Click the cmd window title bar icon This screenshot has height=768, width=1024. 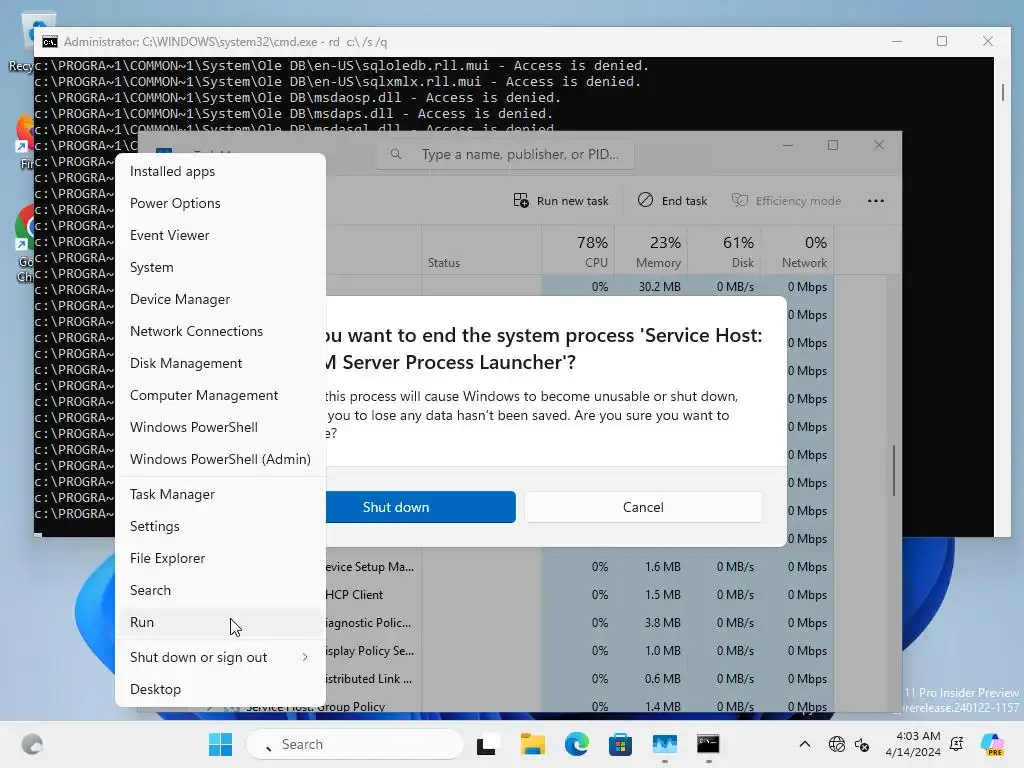[x=50, y=42]
